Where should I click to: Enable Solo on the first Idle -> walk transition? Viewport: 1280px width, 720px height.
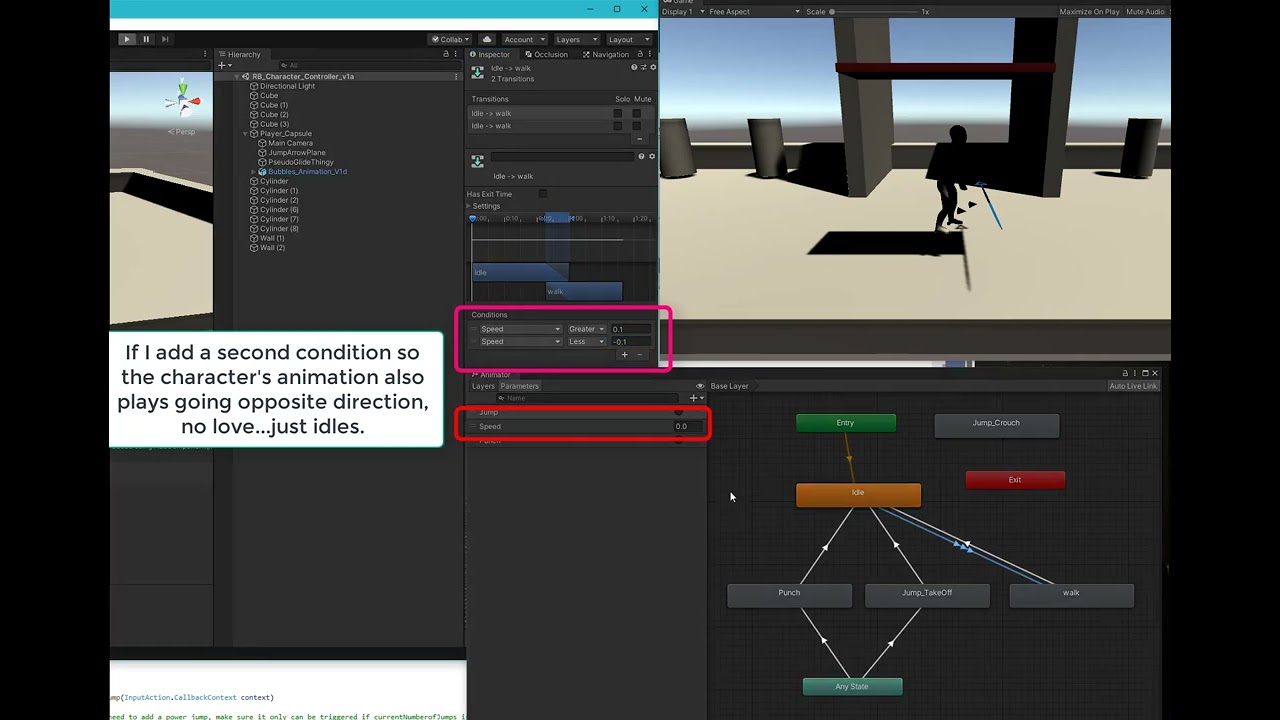(x=619, y=113)
